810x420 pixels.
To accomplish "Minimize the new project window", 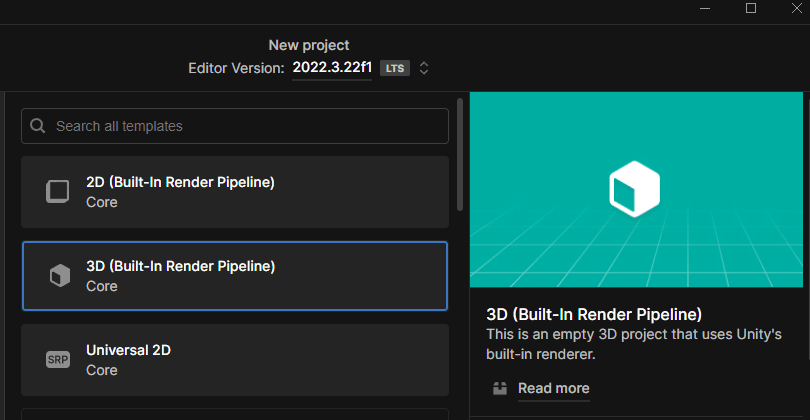I will coord(705,8).
